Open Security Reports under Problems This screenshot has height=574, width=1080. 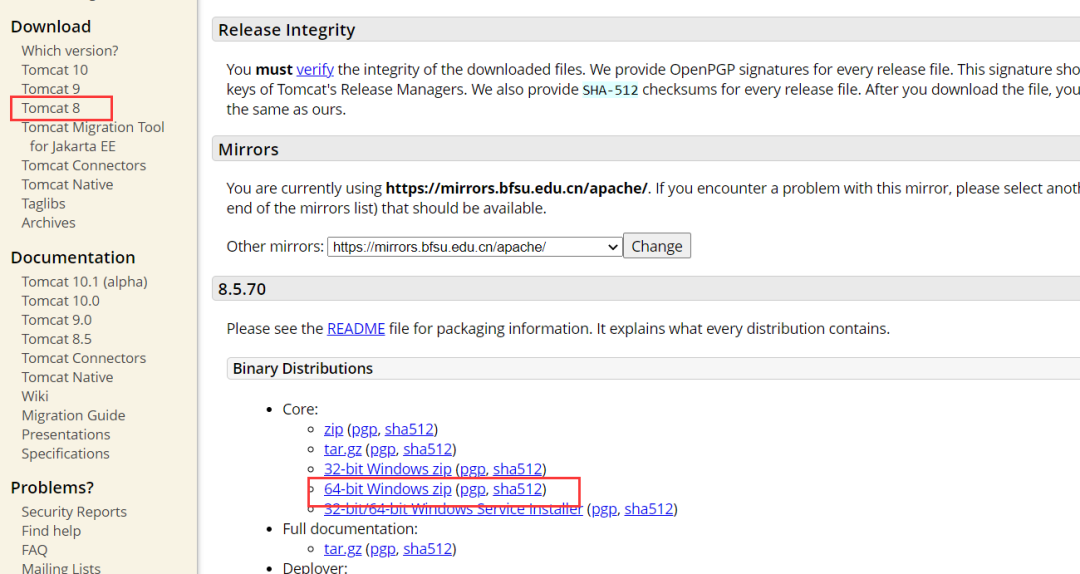pyautogui.click(x=74, y=512)
